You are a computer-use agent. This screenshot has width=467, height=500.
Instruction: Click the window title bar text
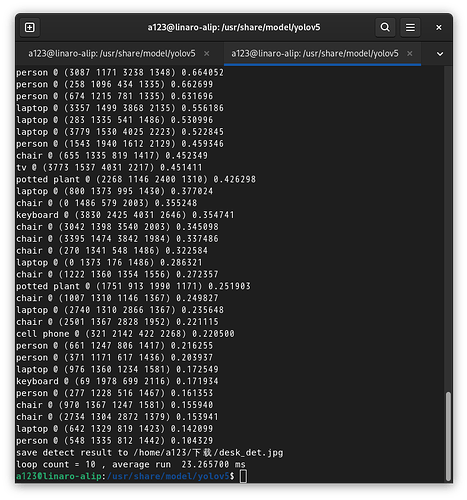[234, 27]
